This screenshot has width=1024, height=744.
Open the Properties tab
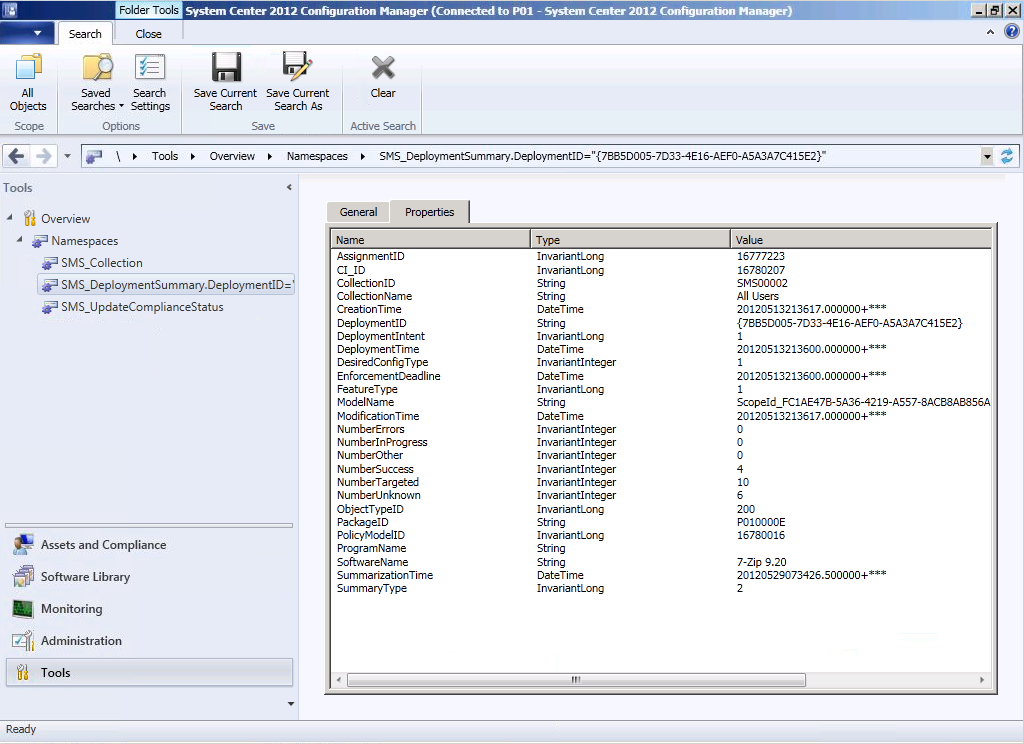[429, 212]
